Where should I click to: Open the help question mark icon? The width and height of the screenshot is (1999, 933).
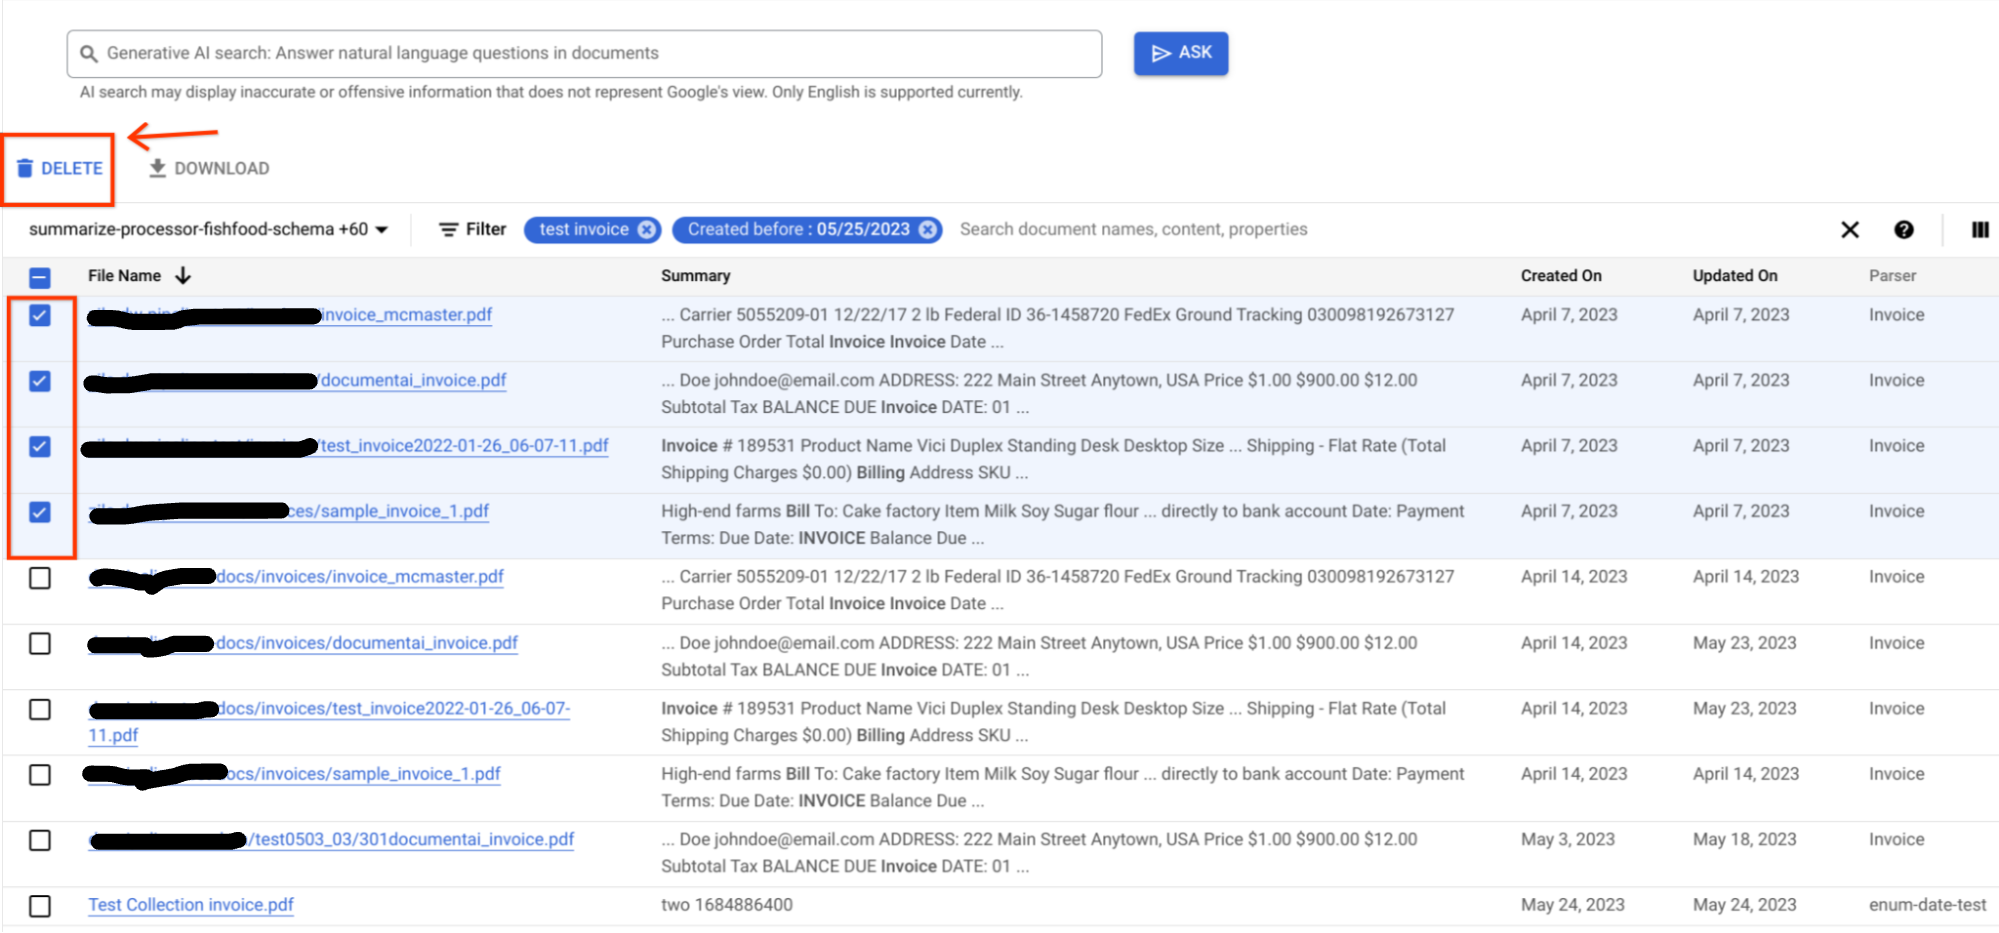click(1903, 230)
